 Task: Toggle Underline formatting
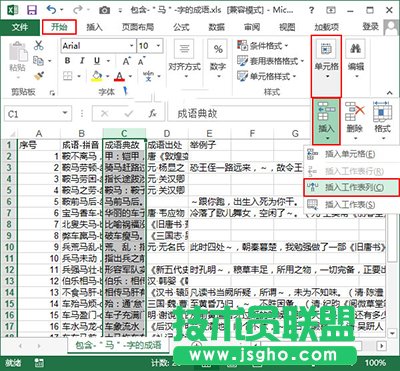pos(97,61)
